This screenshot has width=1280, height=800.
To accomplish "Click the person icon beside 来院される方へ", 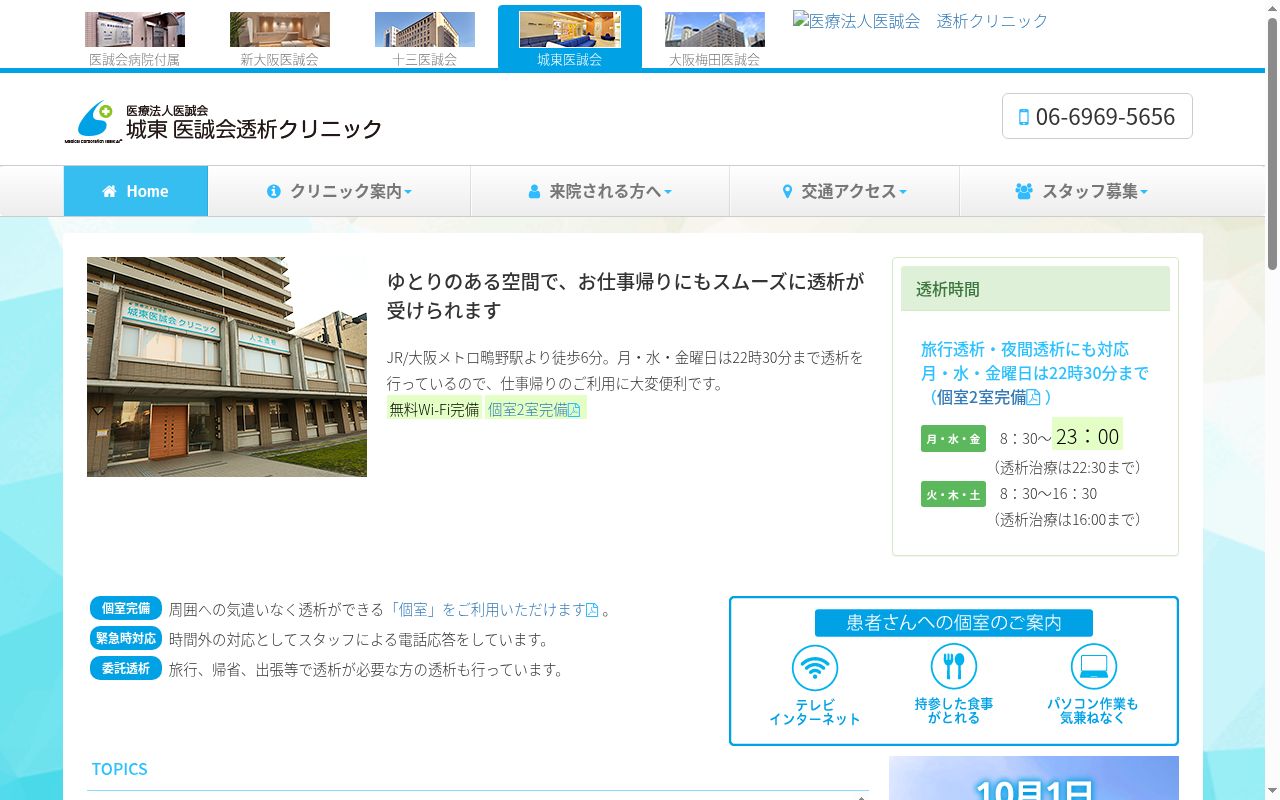I will pyautogui.click(x=534, y=191).
